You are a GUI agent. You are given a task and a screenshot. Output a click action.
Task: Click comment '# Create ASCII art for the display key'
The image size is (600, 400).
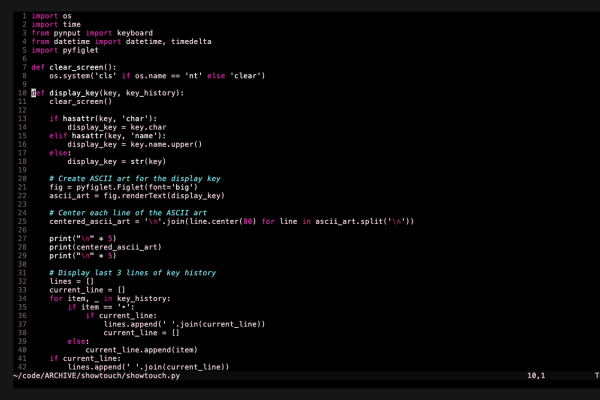[135, 179]
